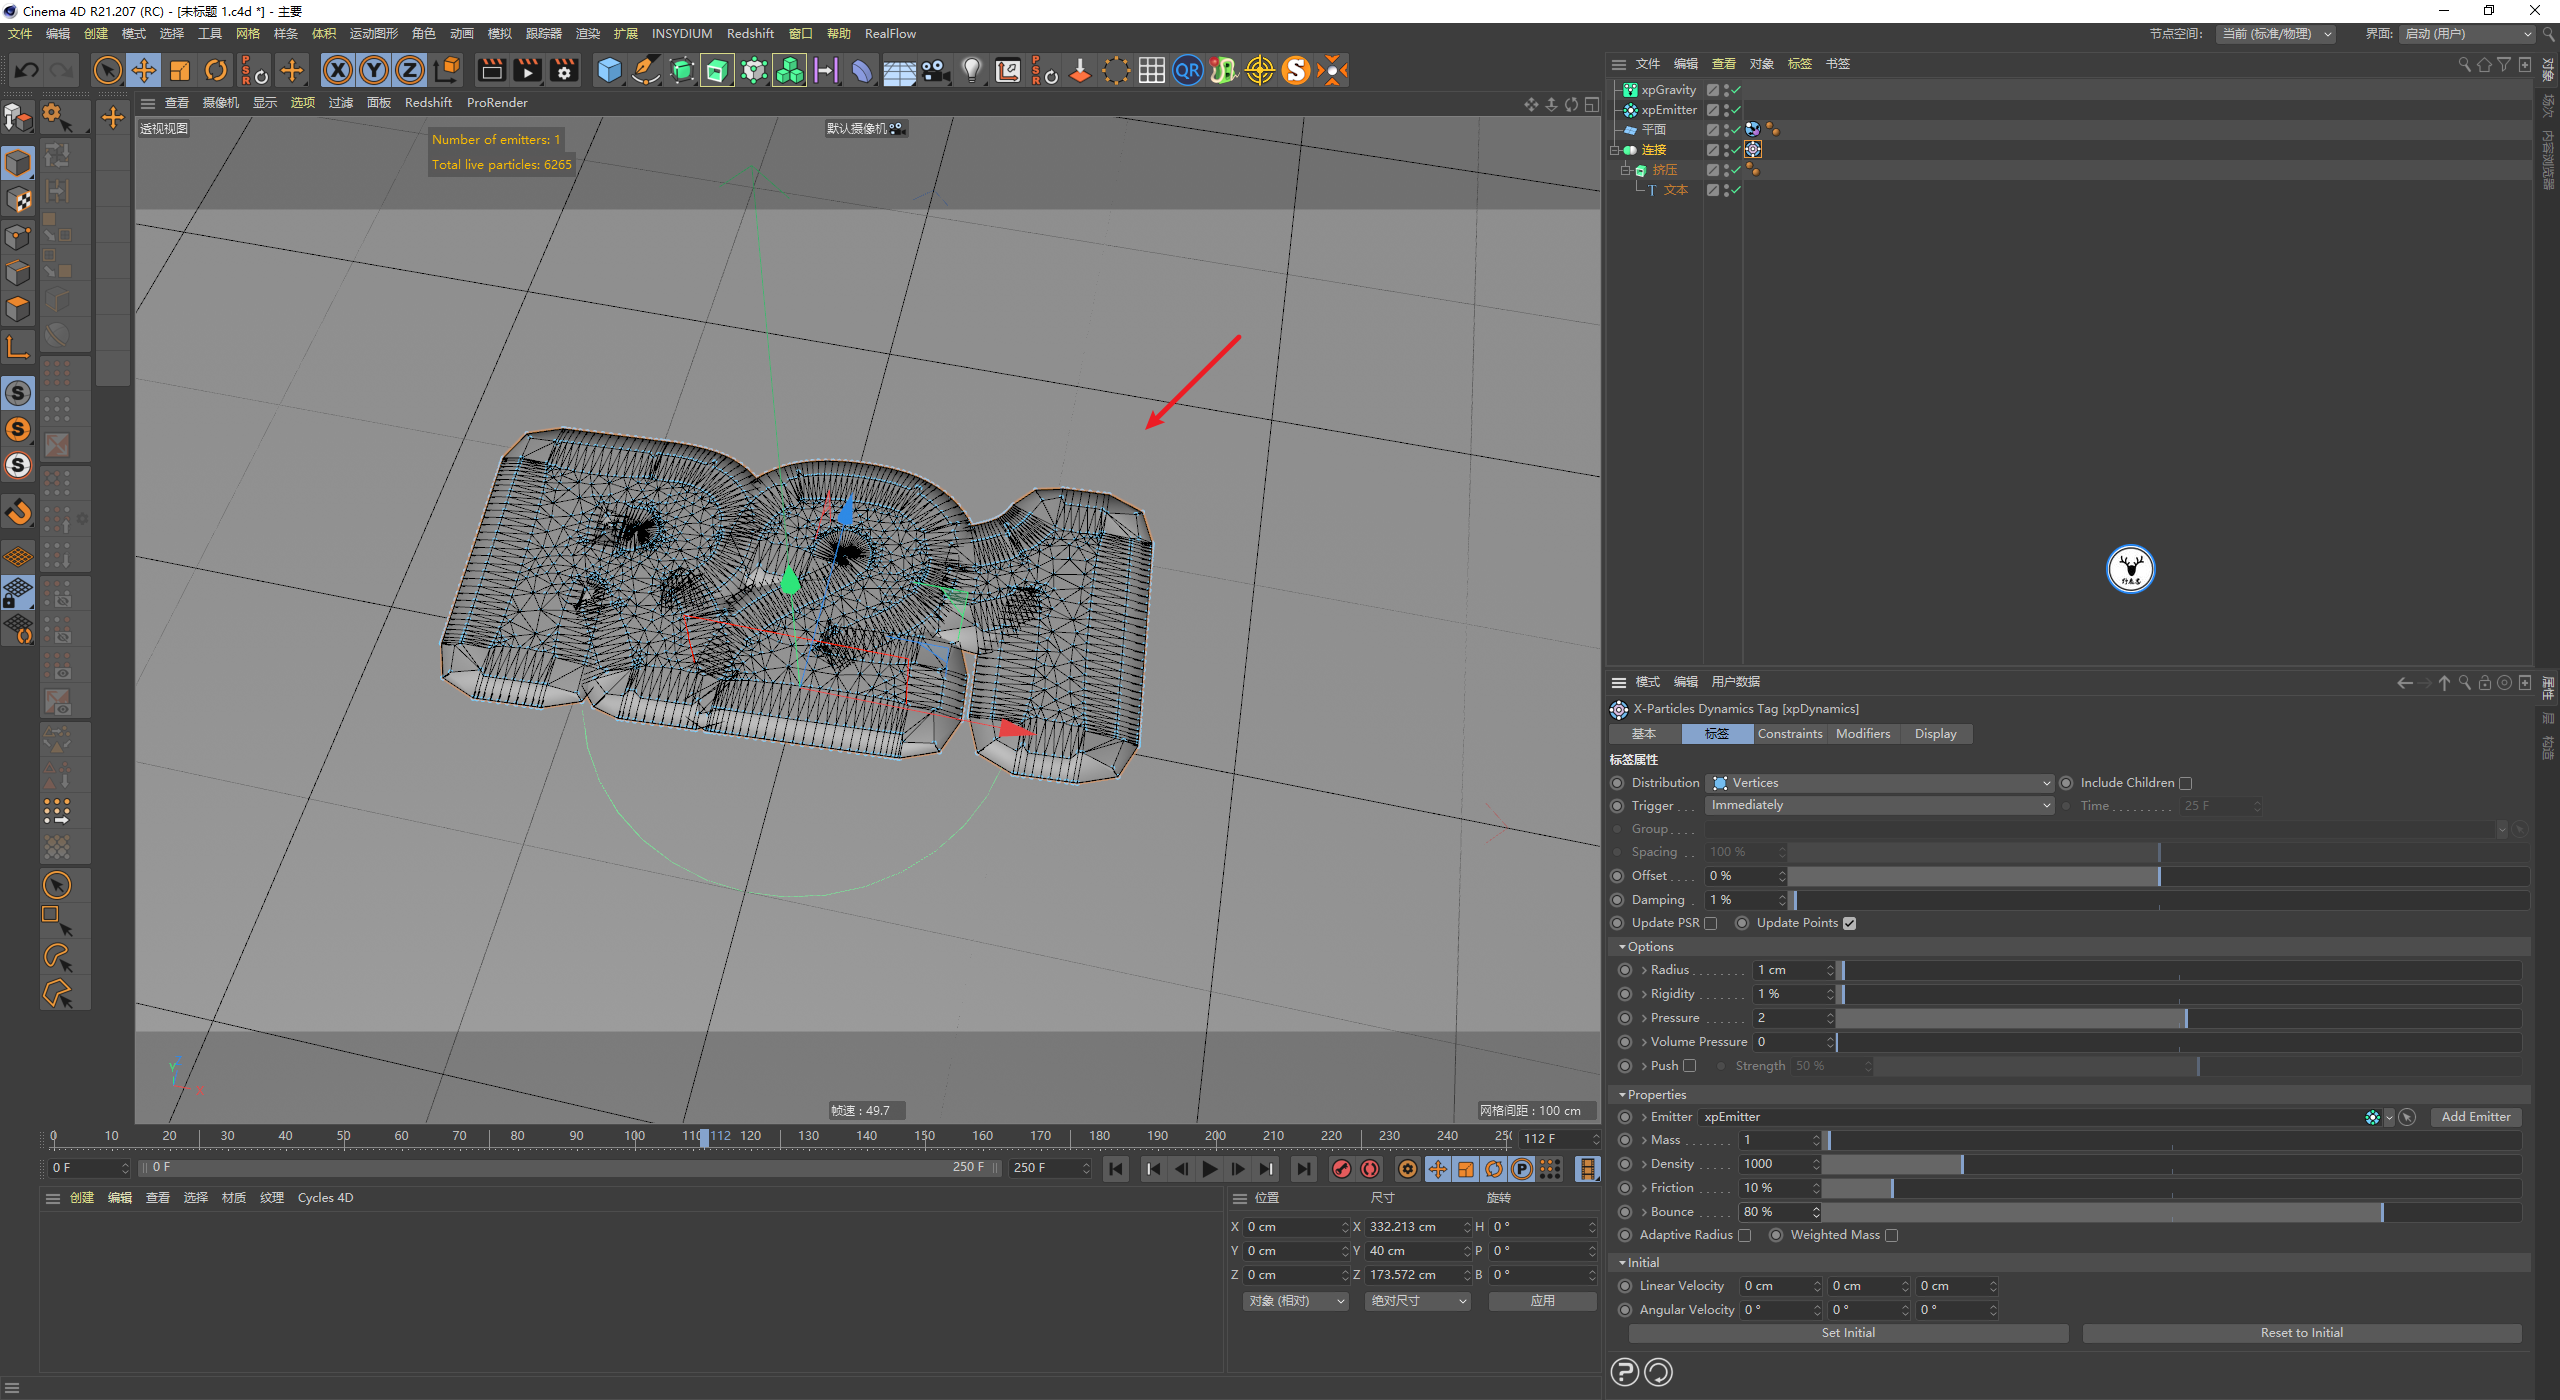Image resolution: width=2560 pixels, height=1400 pixels.
Task: Click the Undo arrow in toolbar
Action: pyautogui.click(x=27, y=70)
